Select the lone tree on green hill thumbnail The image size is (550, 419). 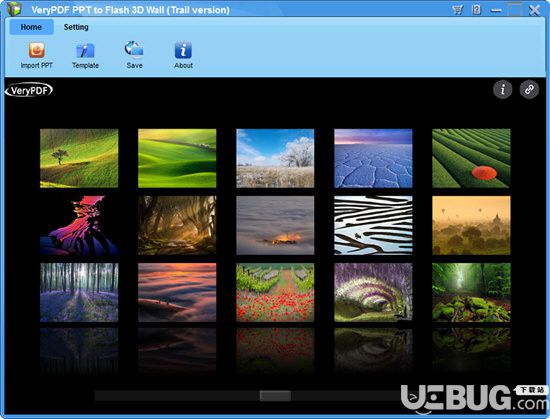pos(79,158)
